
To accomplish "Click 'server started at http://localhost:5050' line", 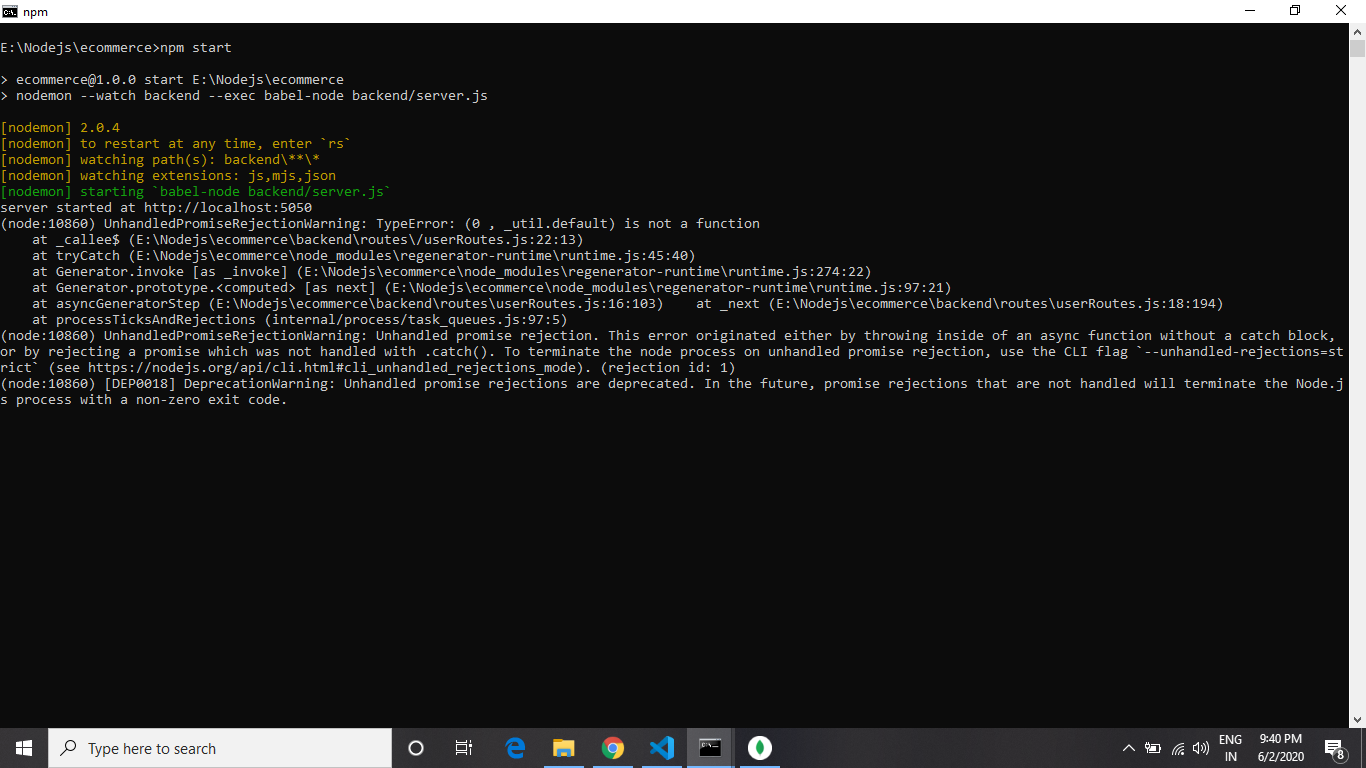I will (x=156, y=207).
